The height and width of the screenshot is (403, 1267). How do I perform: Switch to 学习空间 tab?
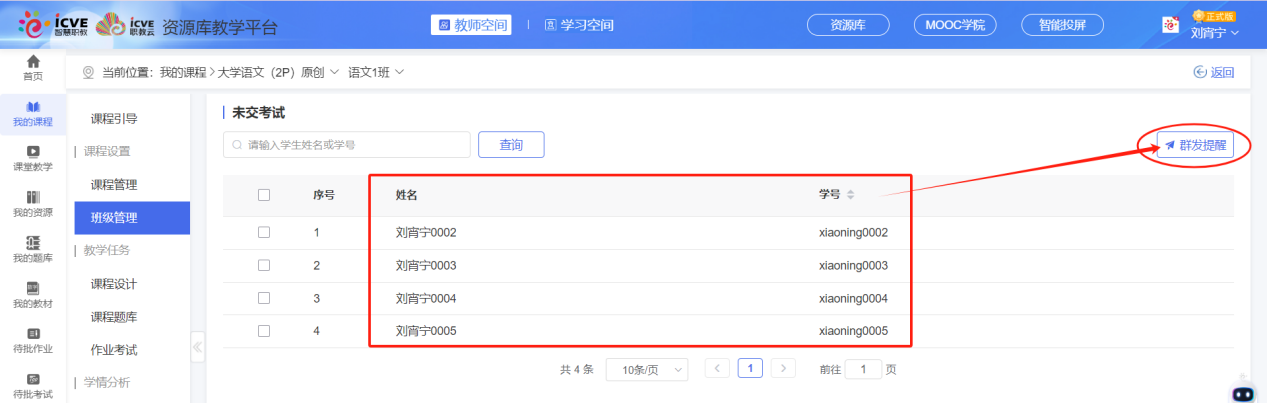click(579, 25)
